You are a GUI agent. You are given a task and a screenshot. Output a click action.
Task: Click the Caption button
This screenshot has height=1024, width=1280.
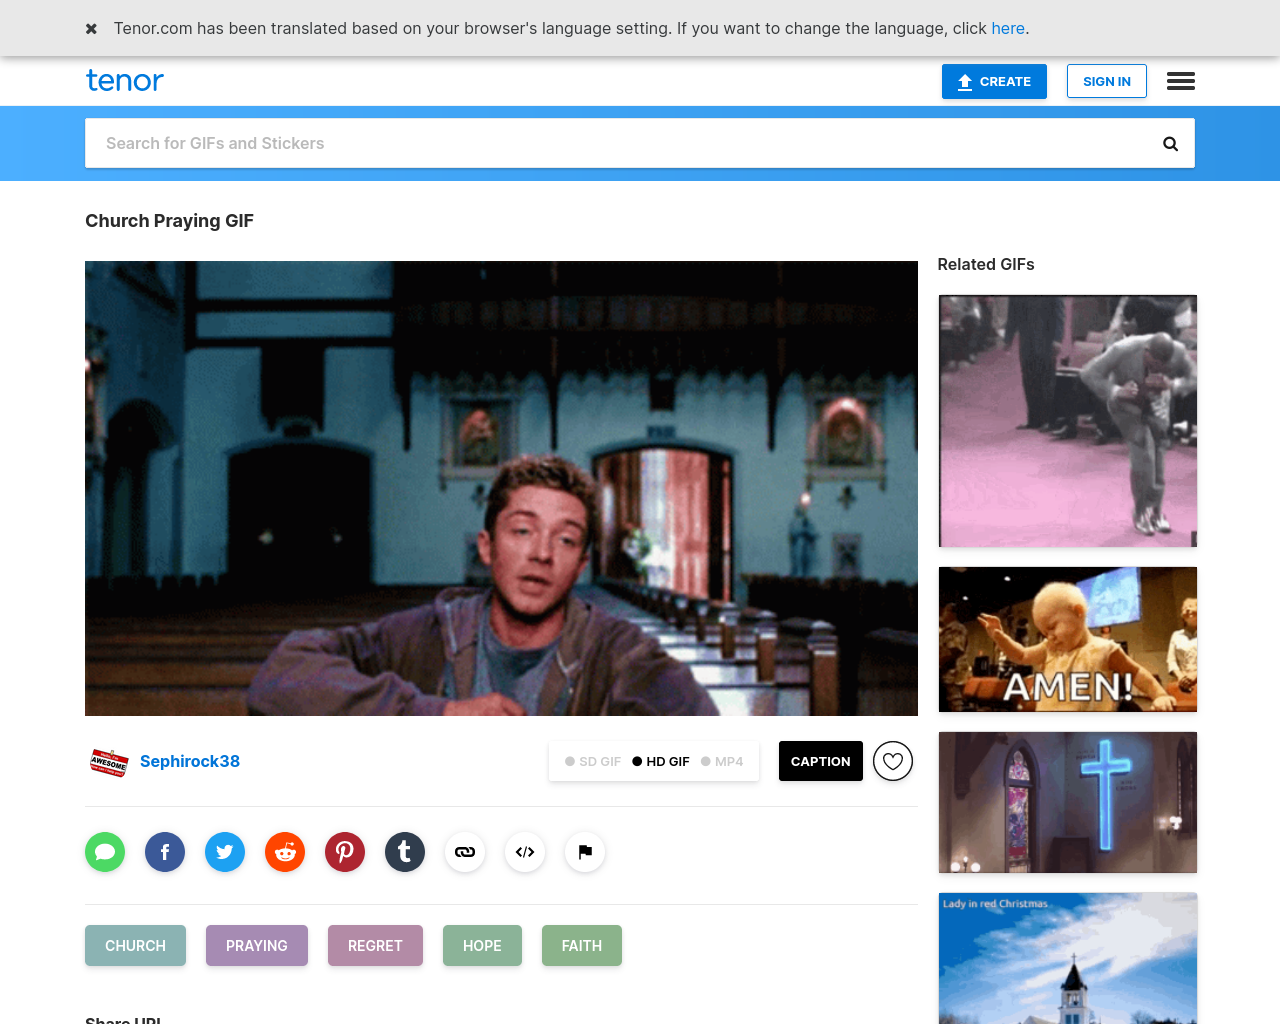pos(821,761)
